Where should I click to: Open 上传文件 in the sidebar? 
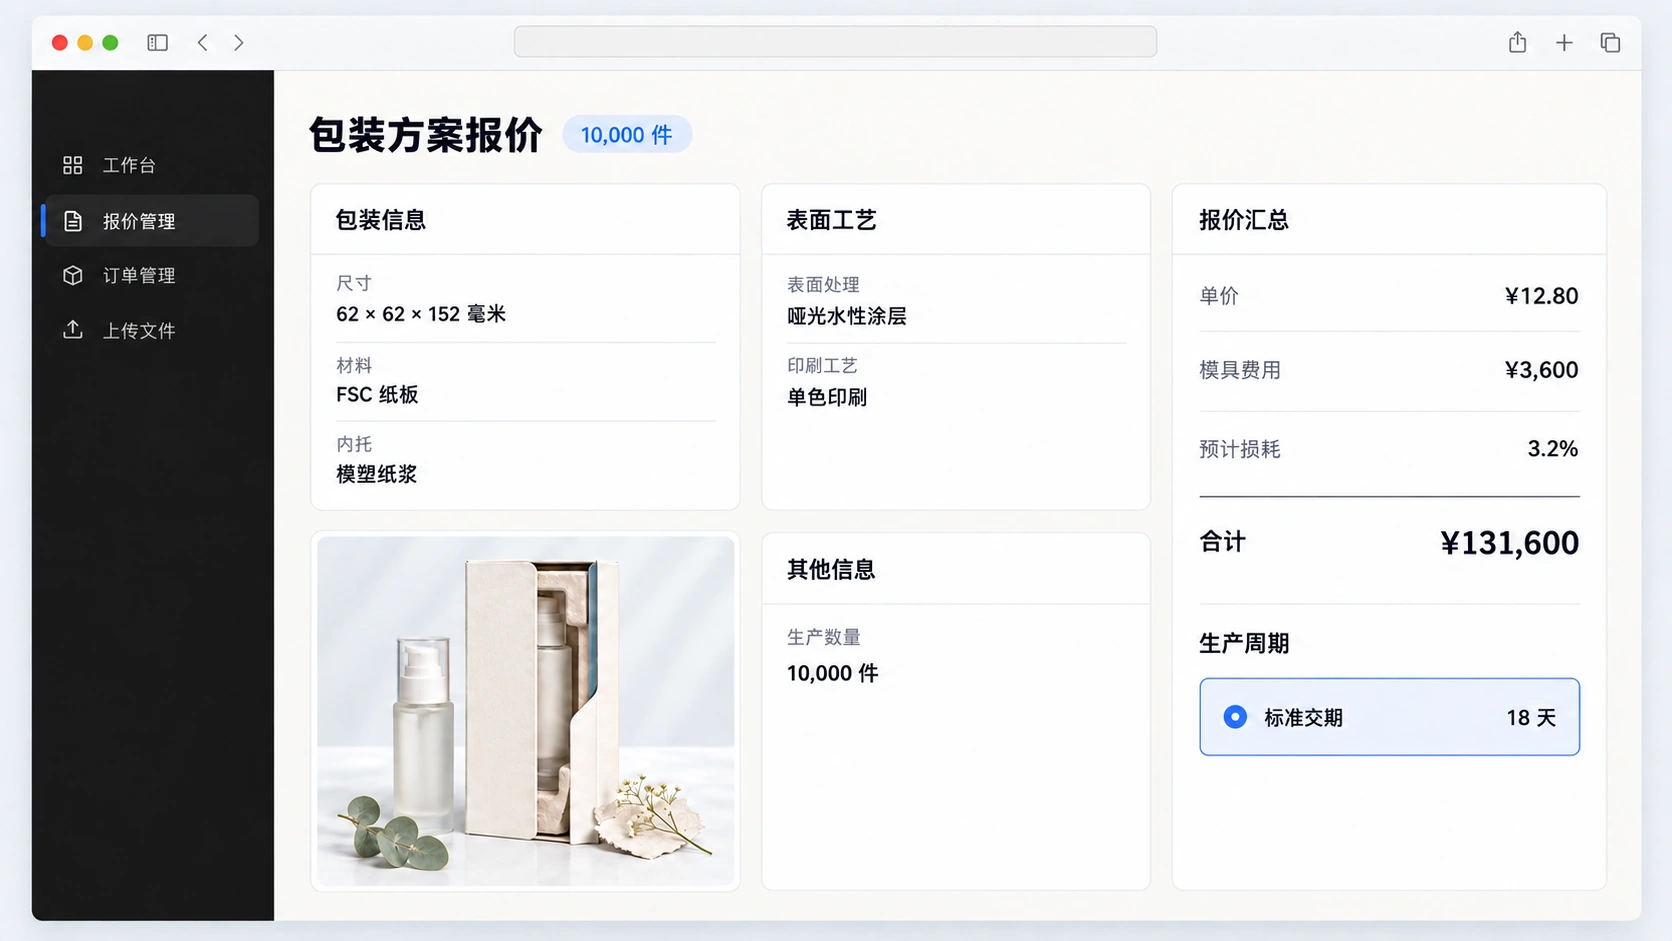[151, 330]
